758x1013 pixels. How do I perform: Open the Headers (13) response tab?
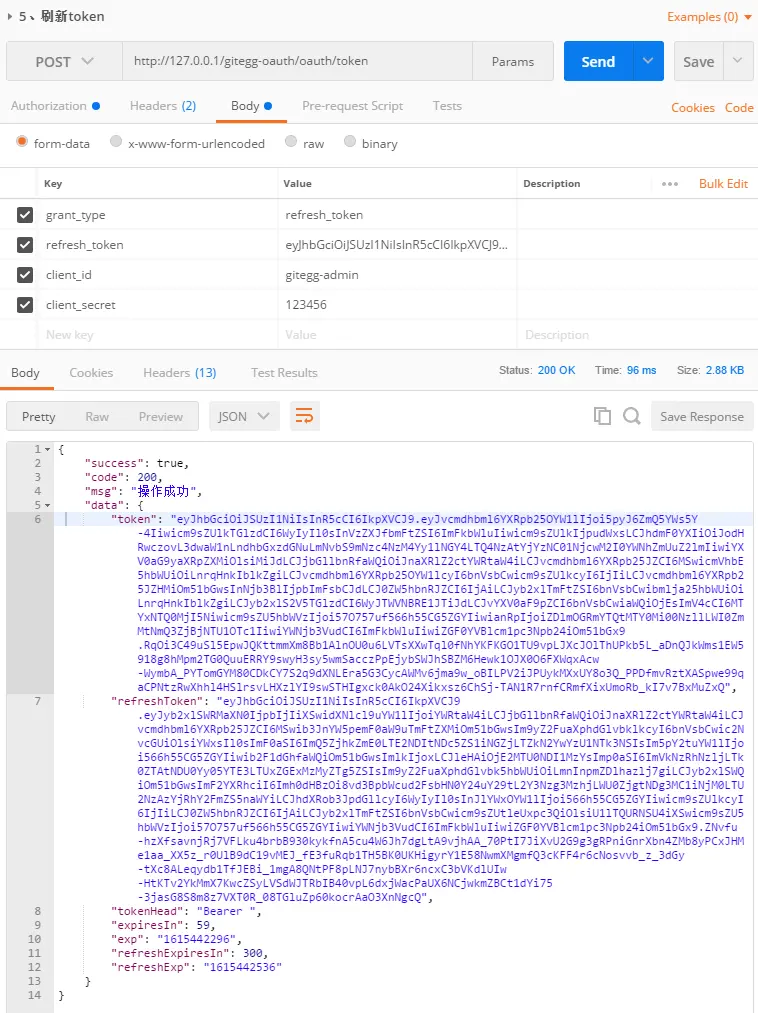[x=179, y=372]
